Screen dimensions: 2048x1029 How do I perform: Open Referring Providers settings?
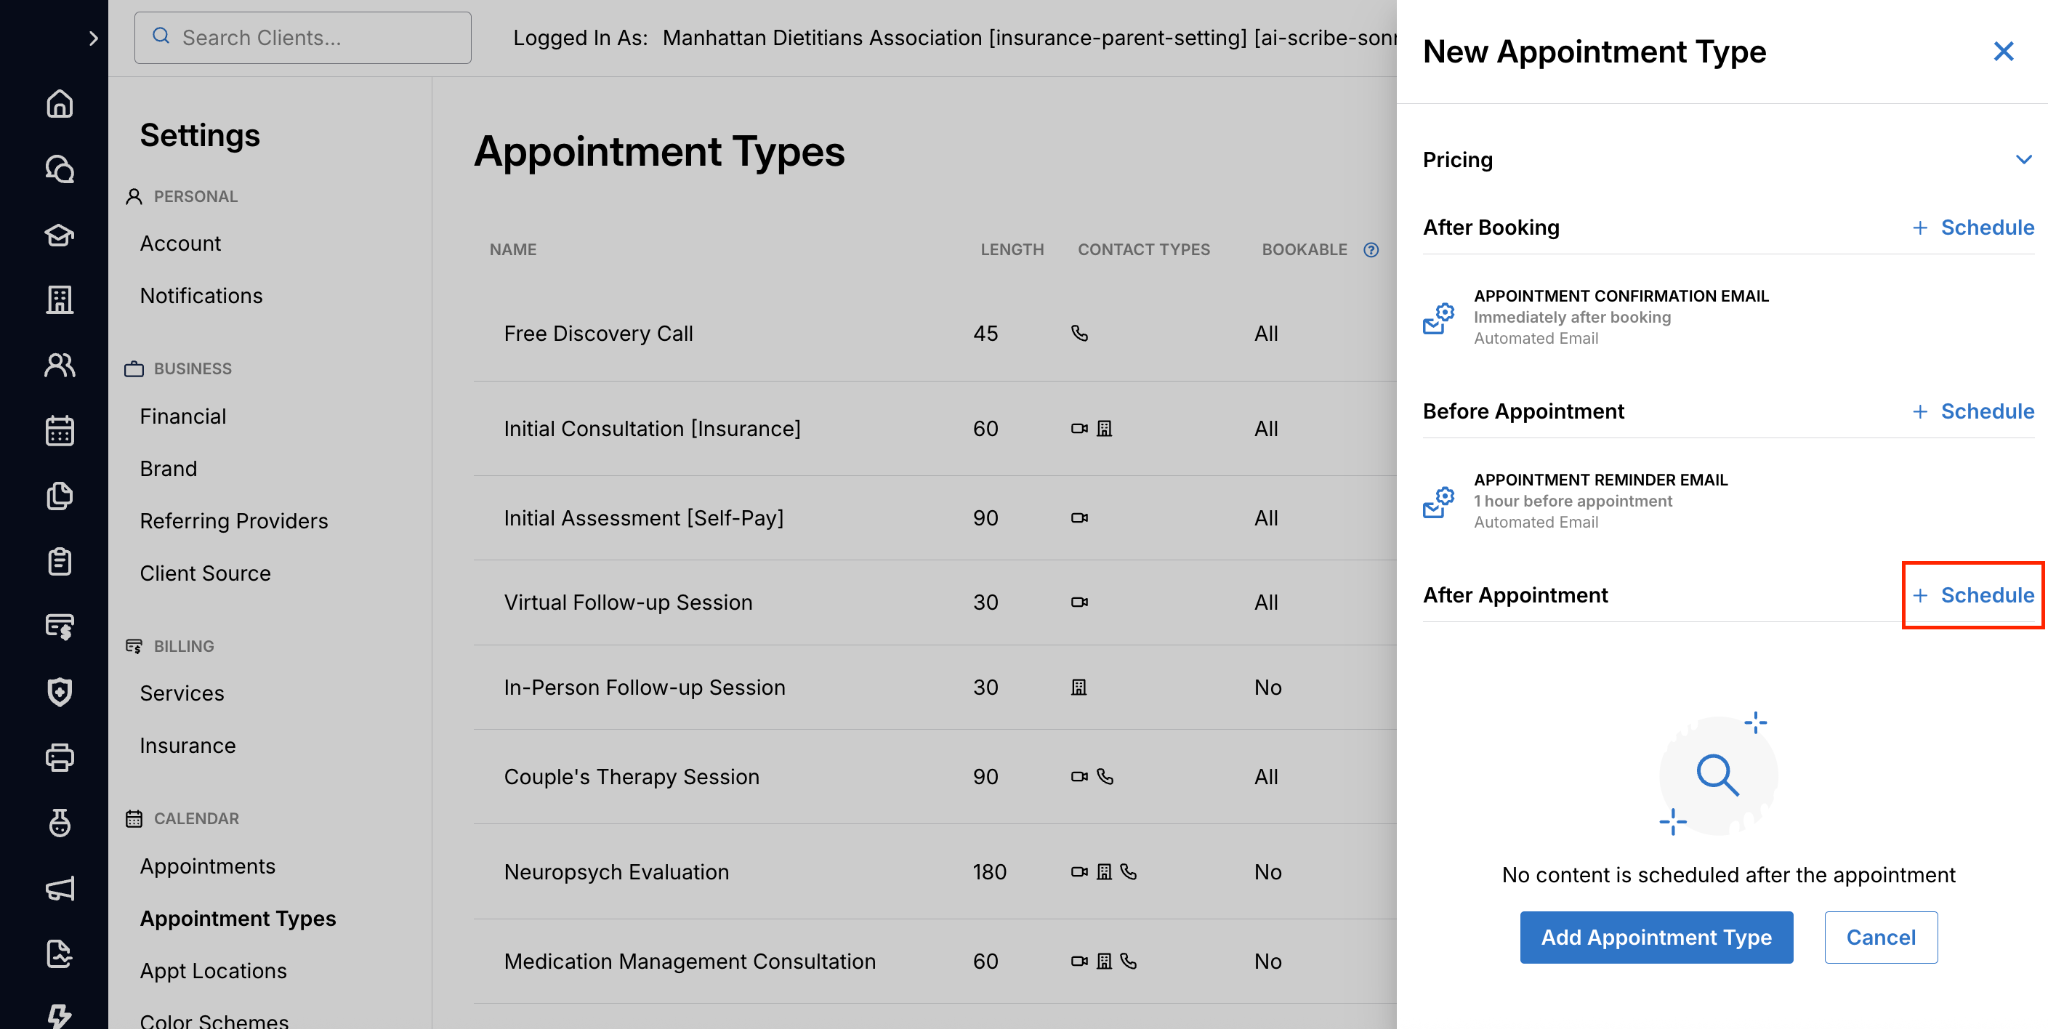click(234, 521)
